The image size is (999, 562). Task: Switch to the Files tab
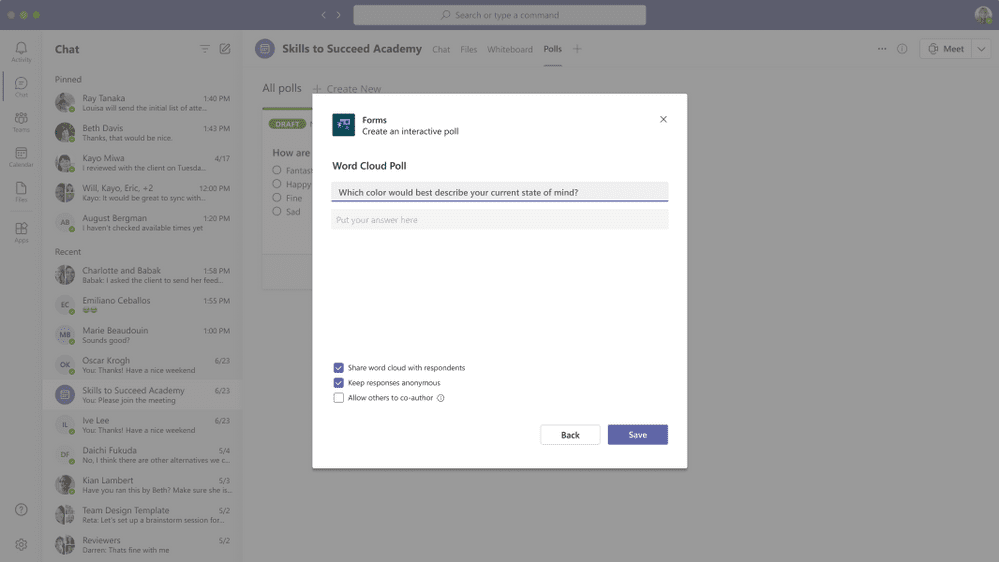[x=468, y=49]
